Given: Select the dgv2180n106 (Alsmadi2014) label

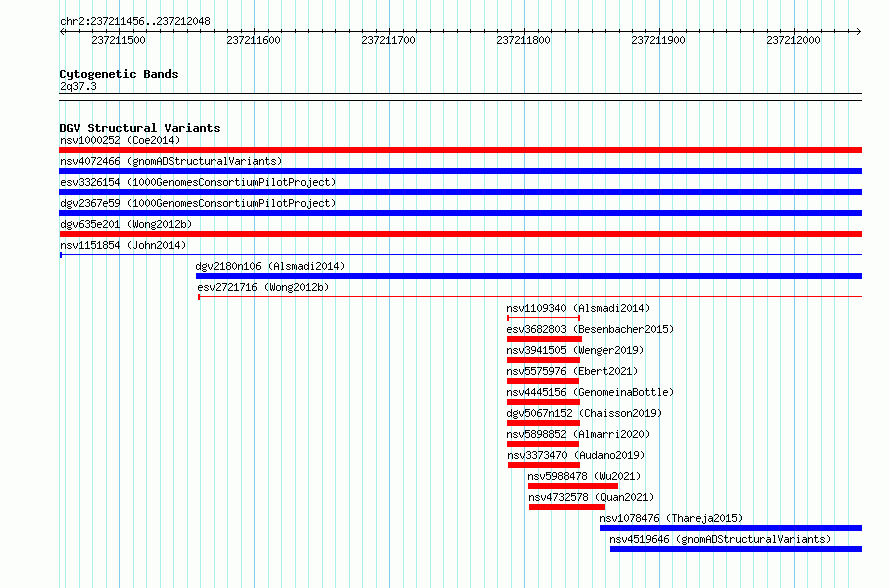Looking at the screenshot, I should click(x=270, y=266).
